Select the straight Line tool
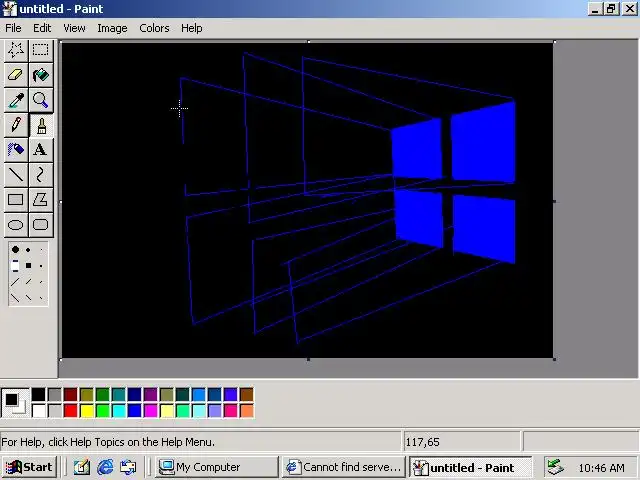Screen dimensions: 640x480 [16, 175]
